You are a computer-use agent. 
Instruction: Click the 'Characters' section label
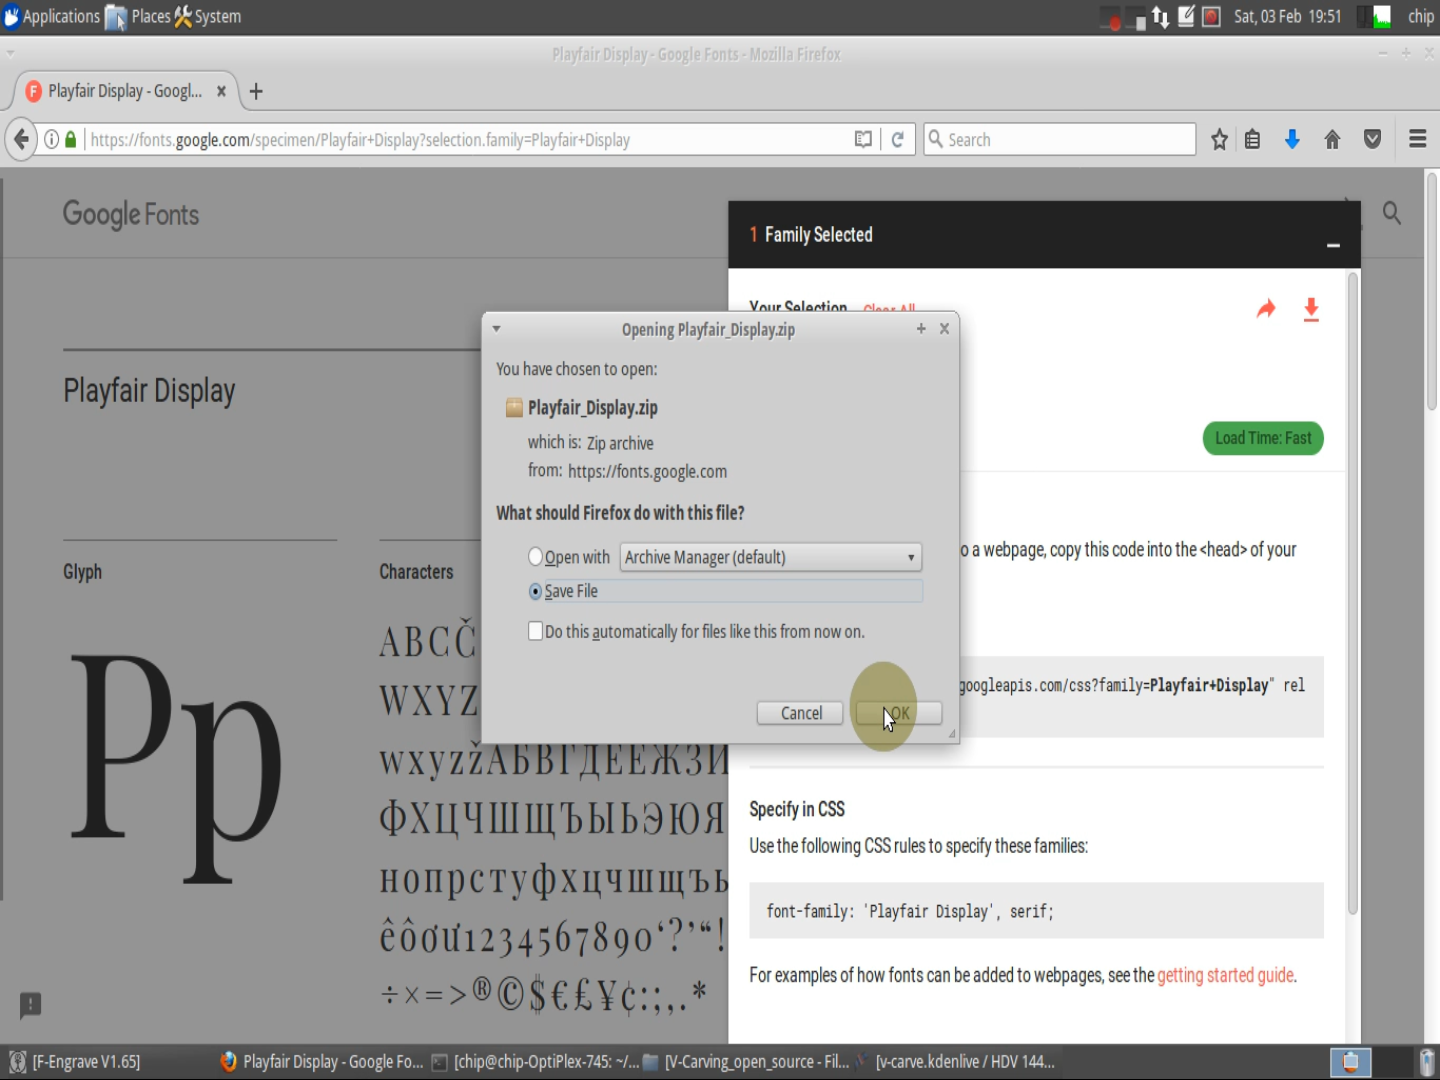click(x=416, y=572)
